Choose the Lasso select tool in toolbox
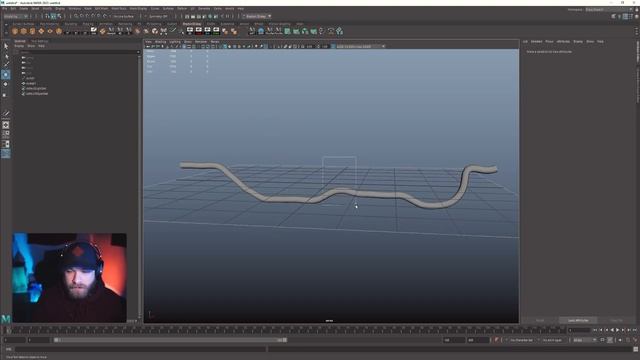 click(6, 56)
